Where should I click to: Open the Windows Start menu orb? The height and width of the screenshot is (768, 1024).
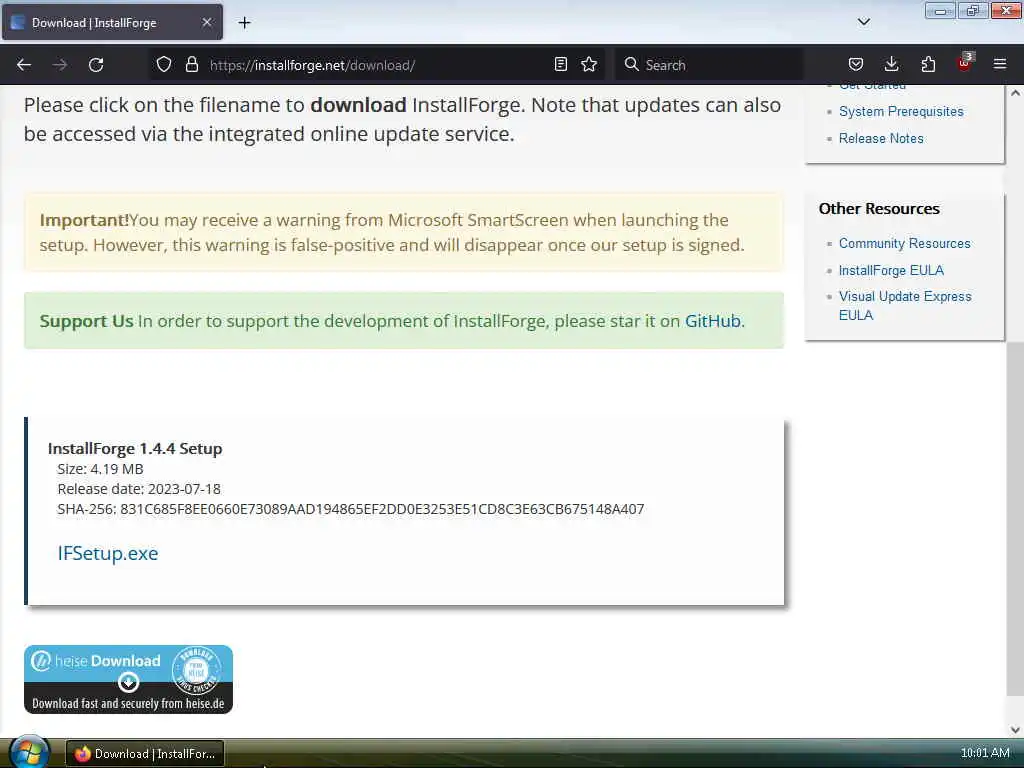[x=28, y=752]
